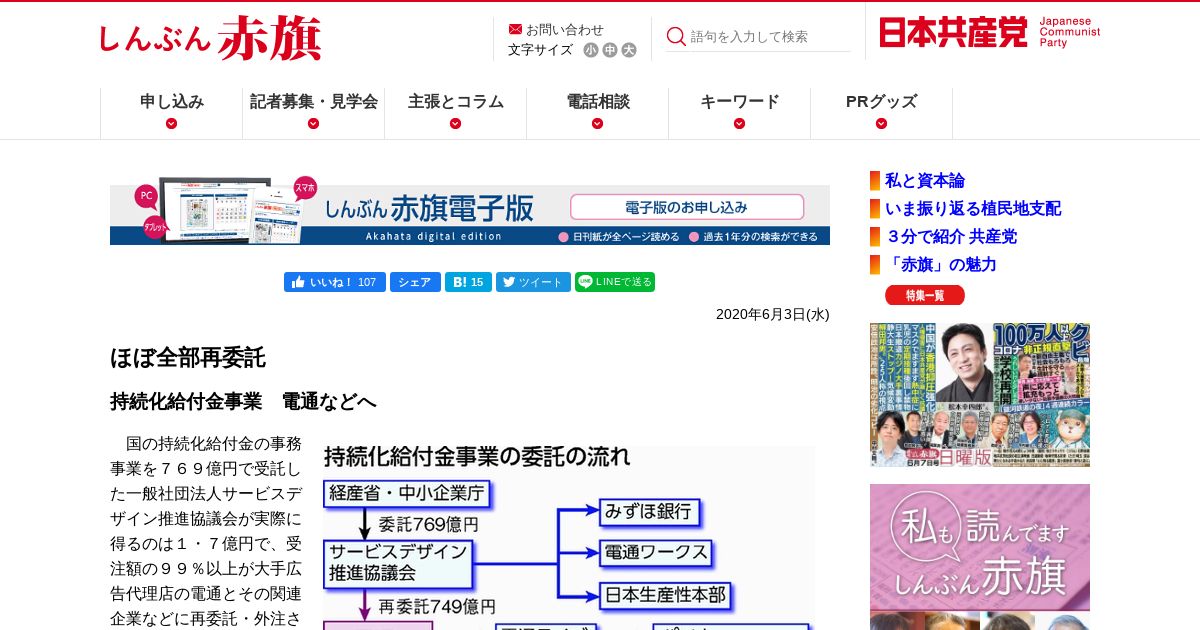Open the ３分で紹介 共産党 link
Image resolution: width=1200 pixels, height=630 pixels.
[951, 237]
